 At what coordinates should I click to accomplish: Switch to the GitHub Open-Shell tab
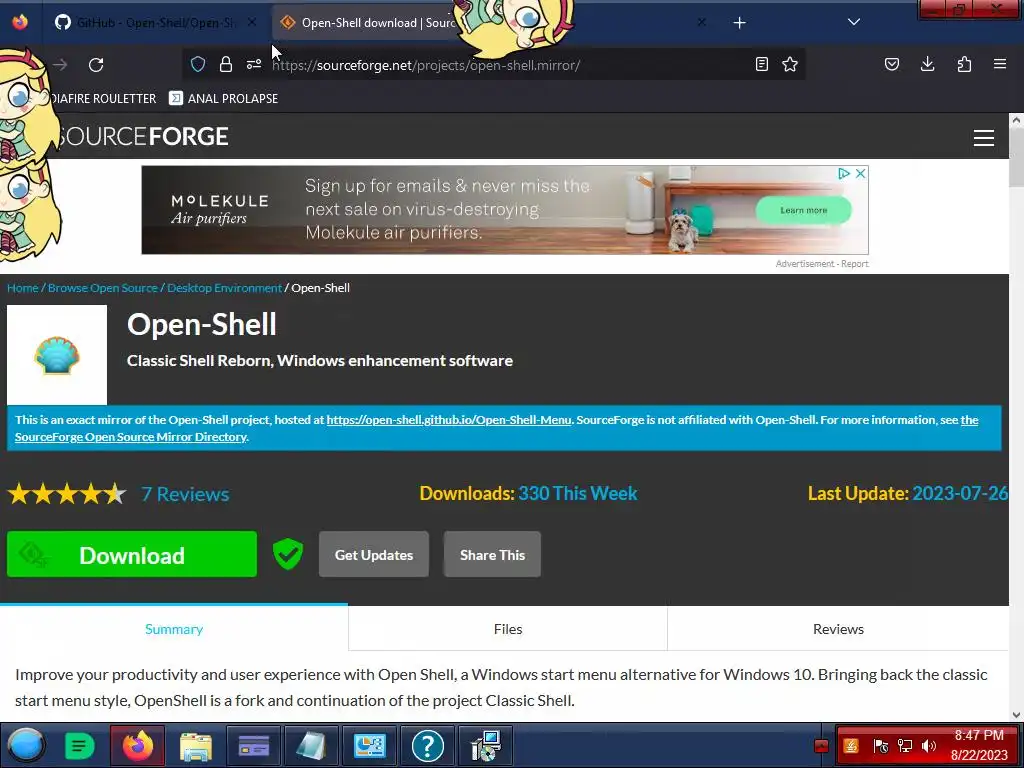pyautogui.click(x=157, y=23)
